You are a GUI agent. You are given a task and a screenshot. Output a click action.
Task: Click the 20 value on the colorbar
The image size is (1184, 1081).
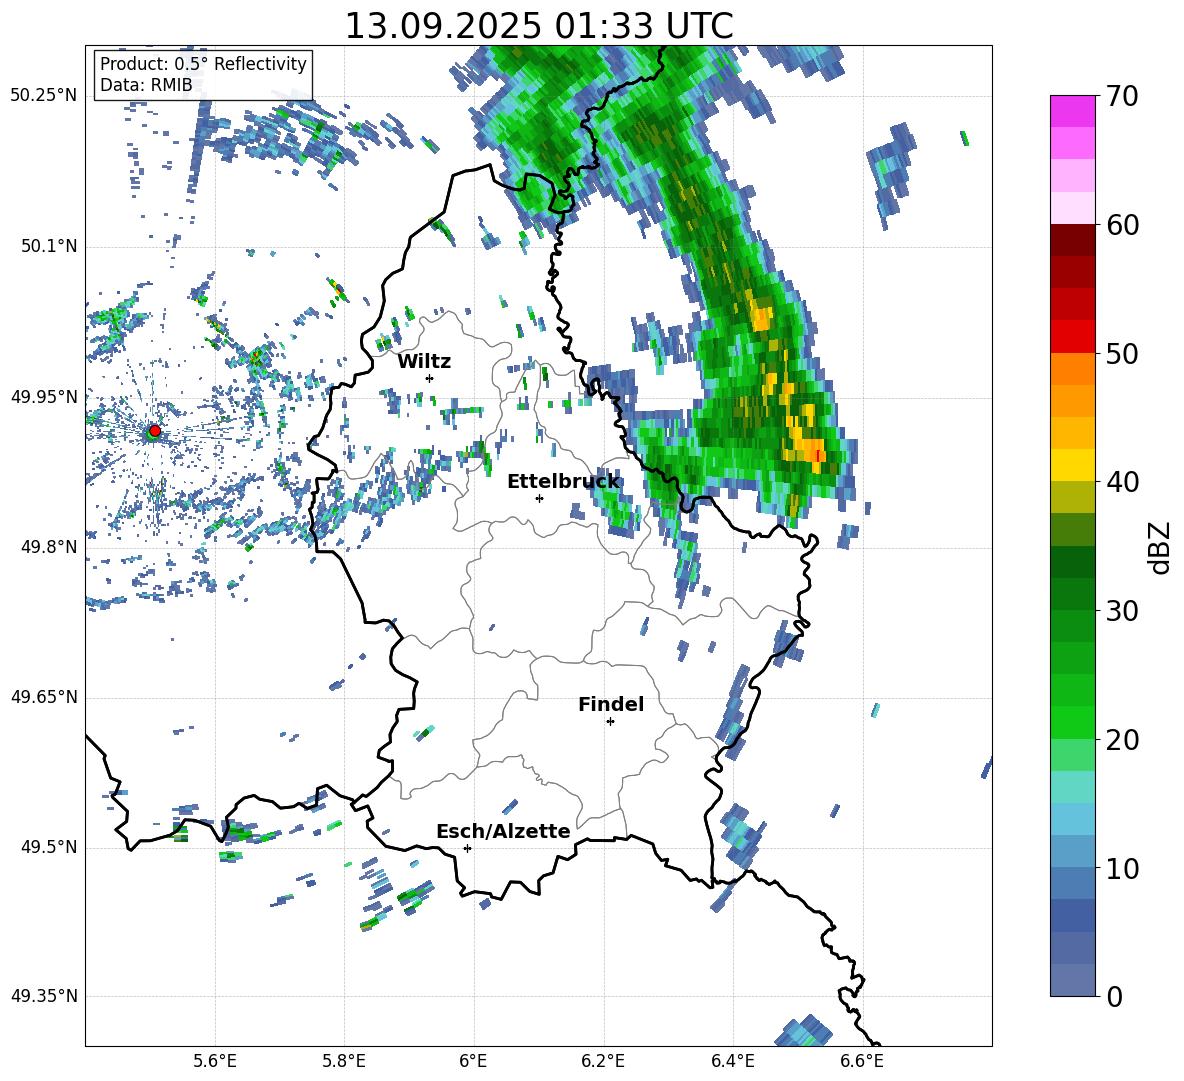tap(1121, 740)
